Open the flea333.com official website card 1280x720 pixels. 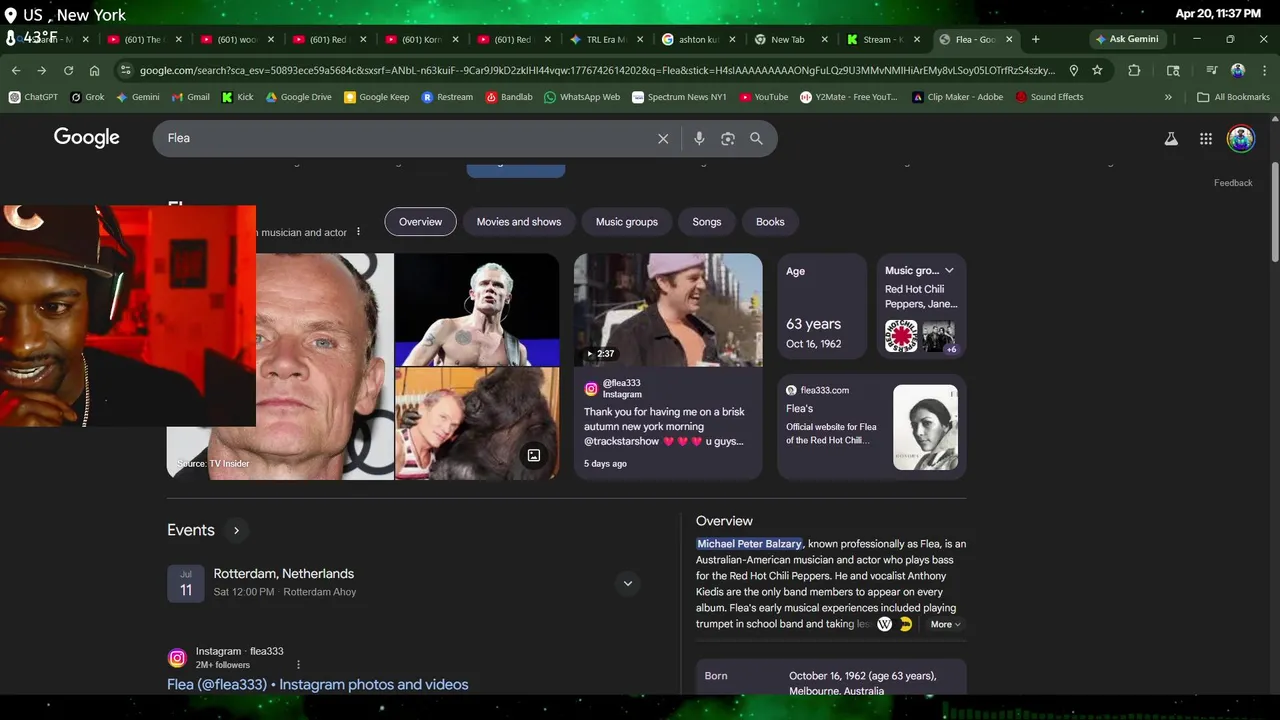(871, 426)
